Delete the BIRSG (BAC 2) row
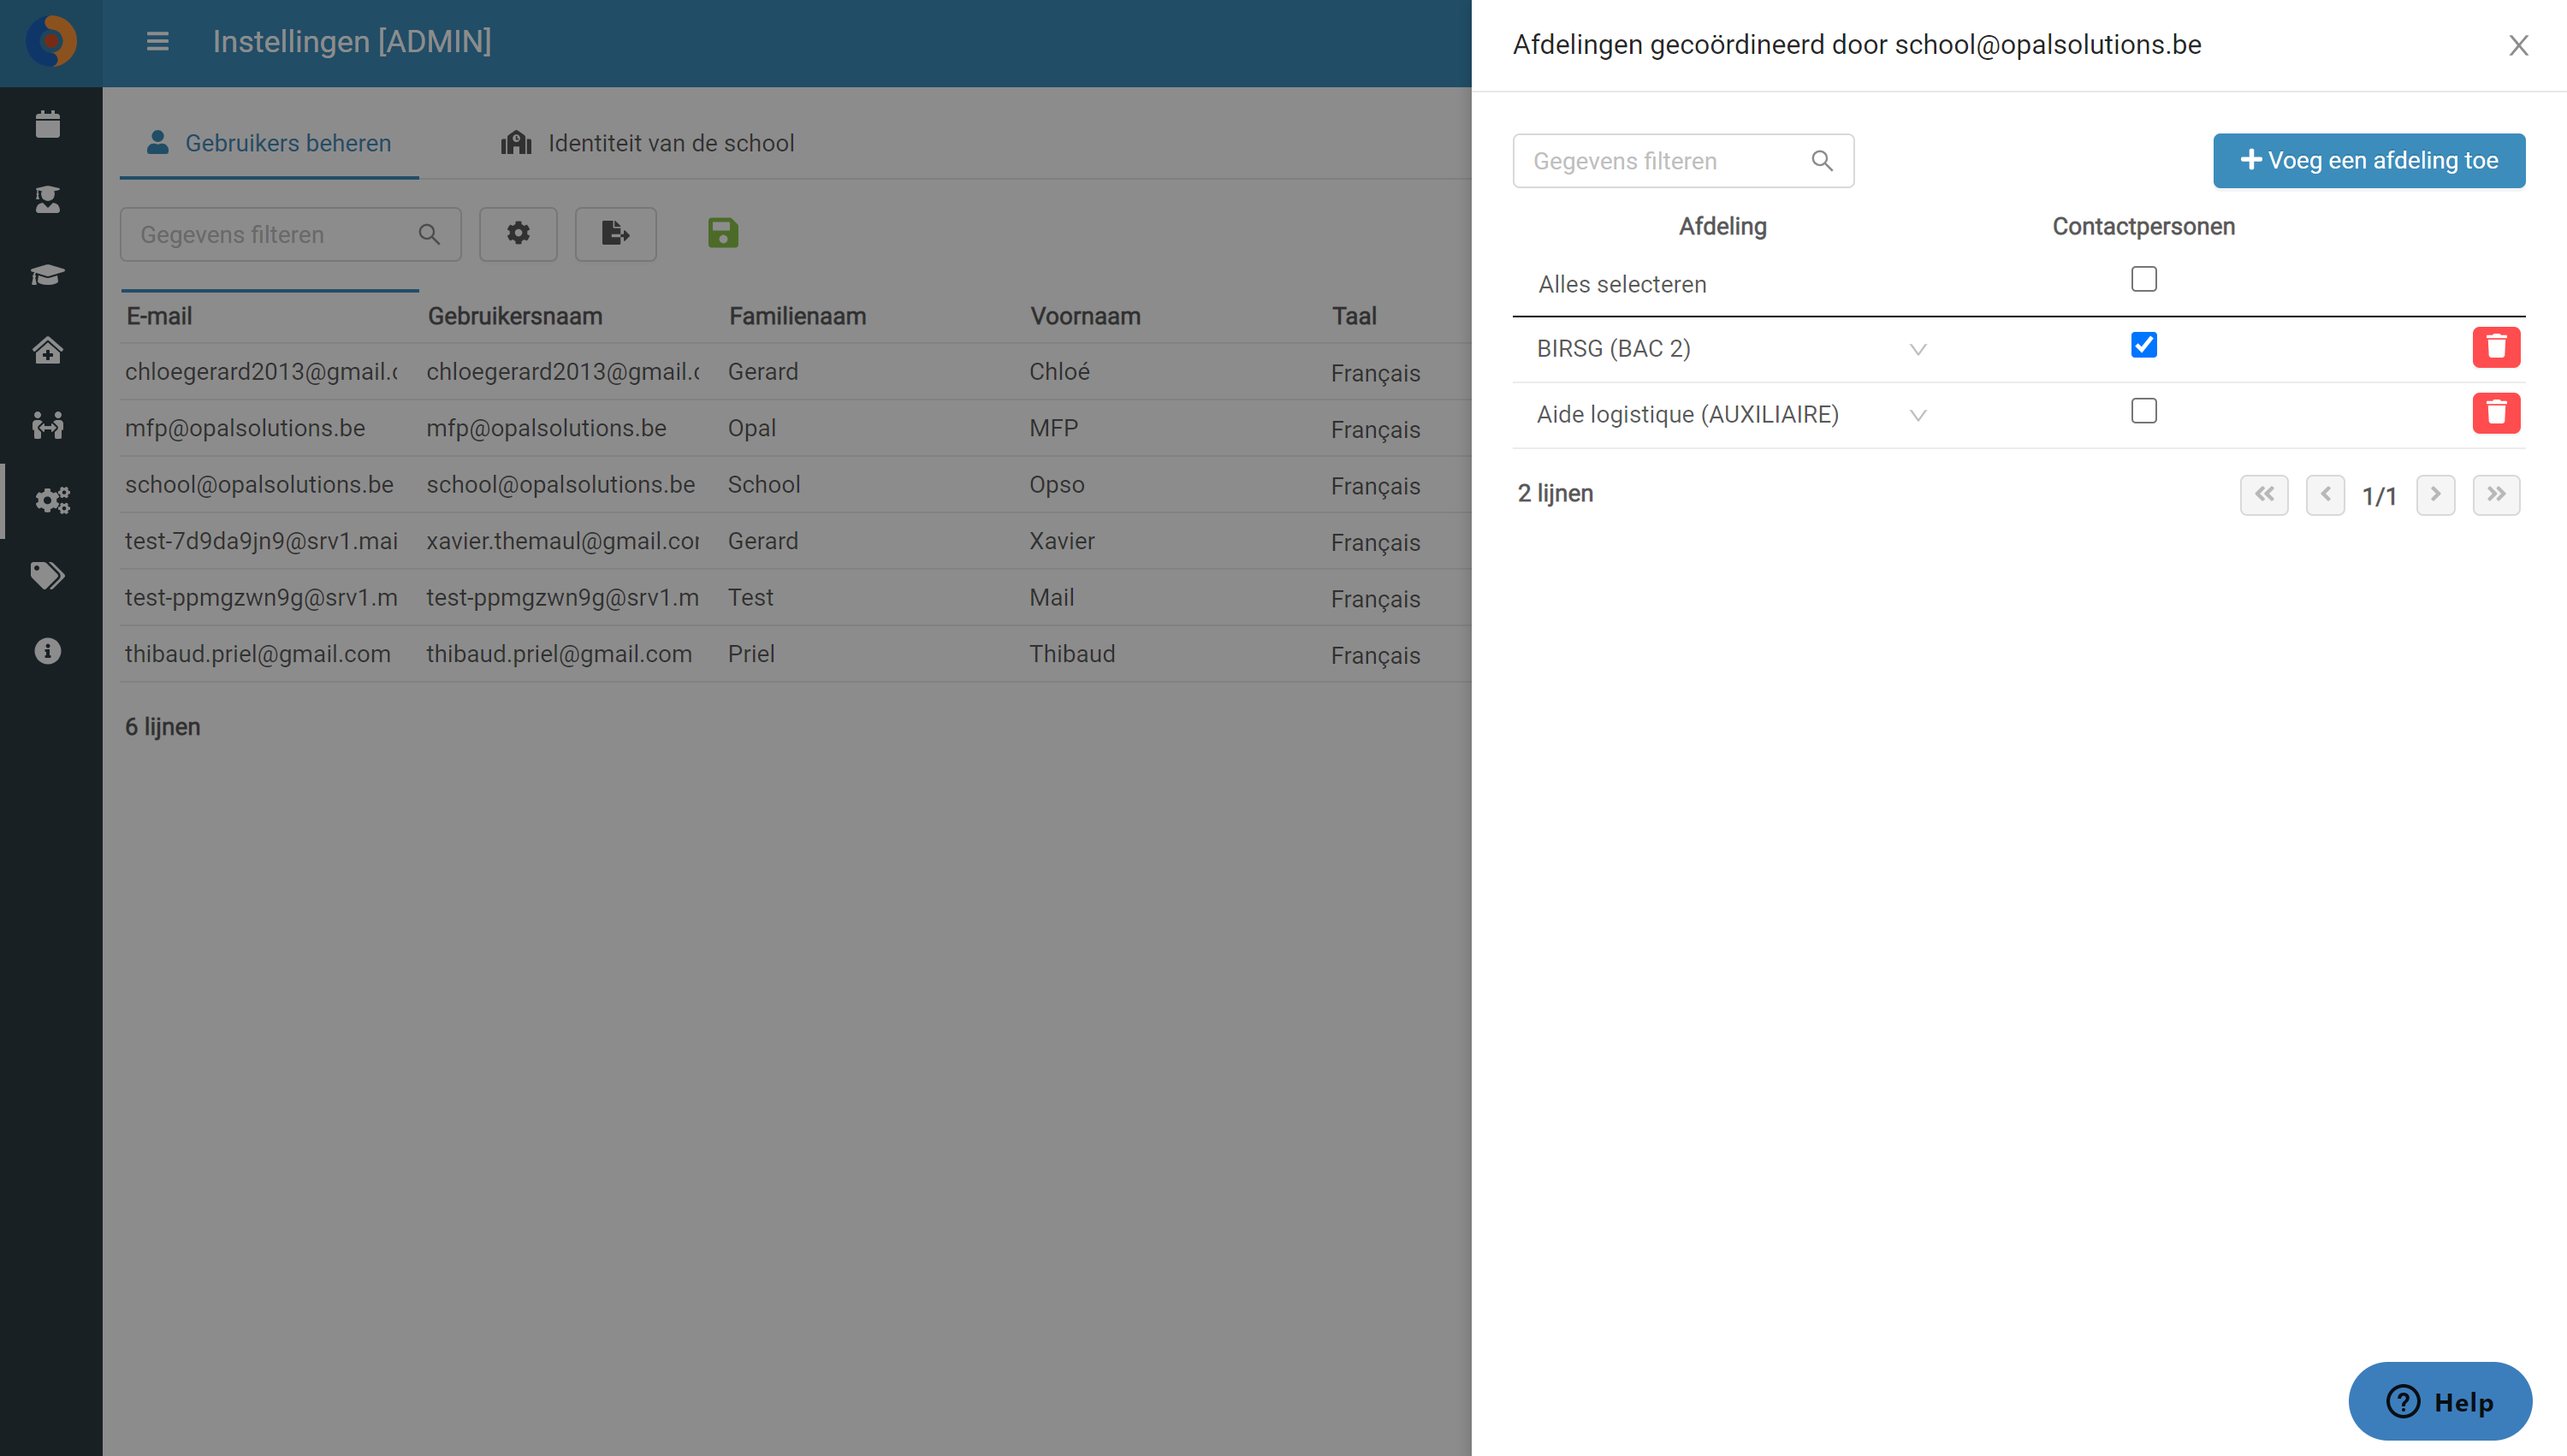The height and width of the screenshot is (1456, 2567). point(2496,347)
